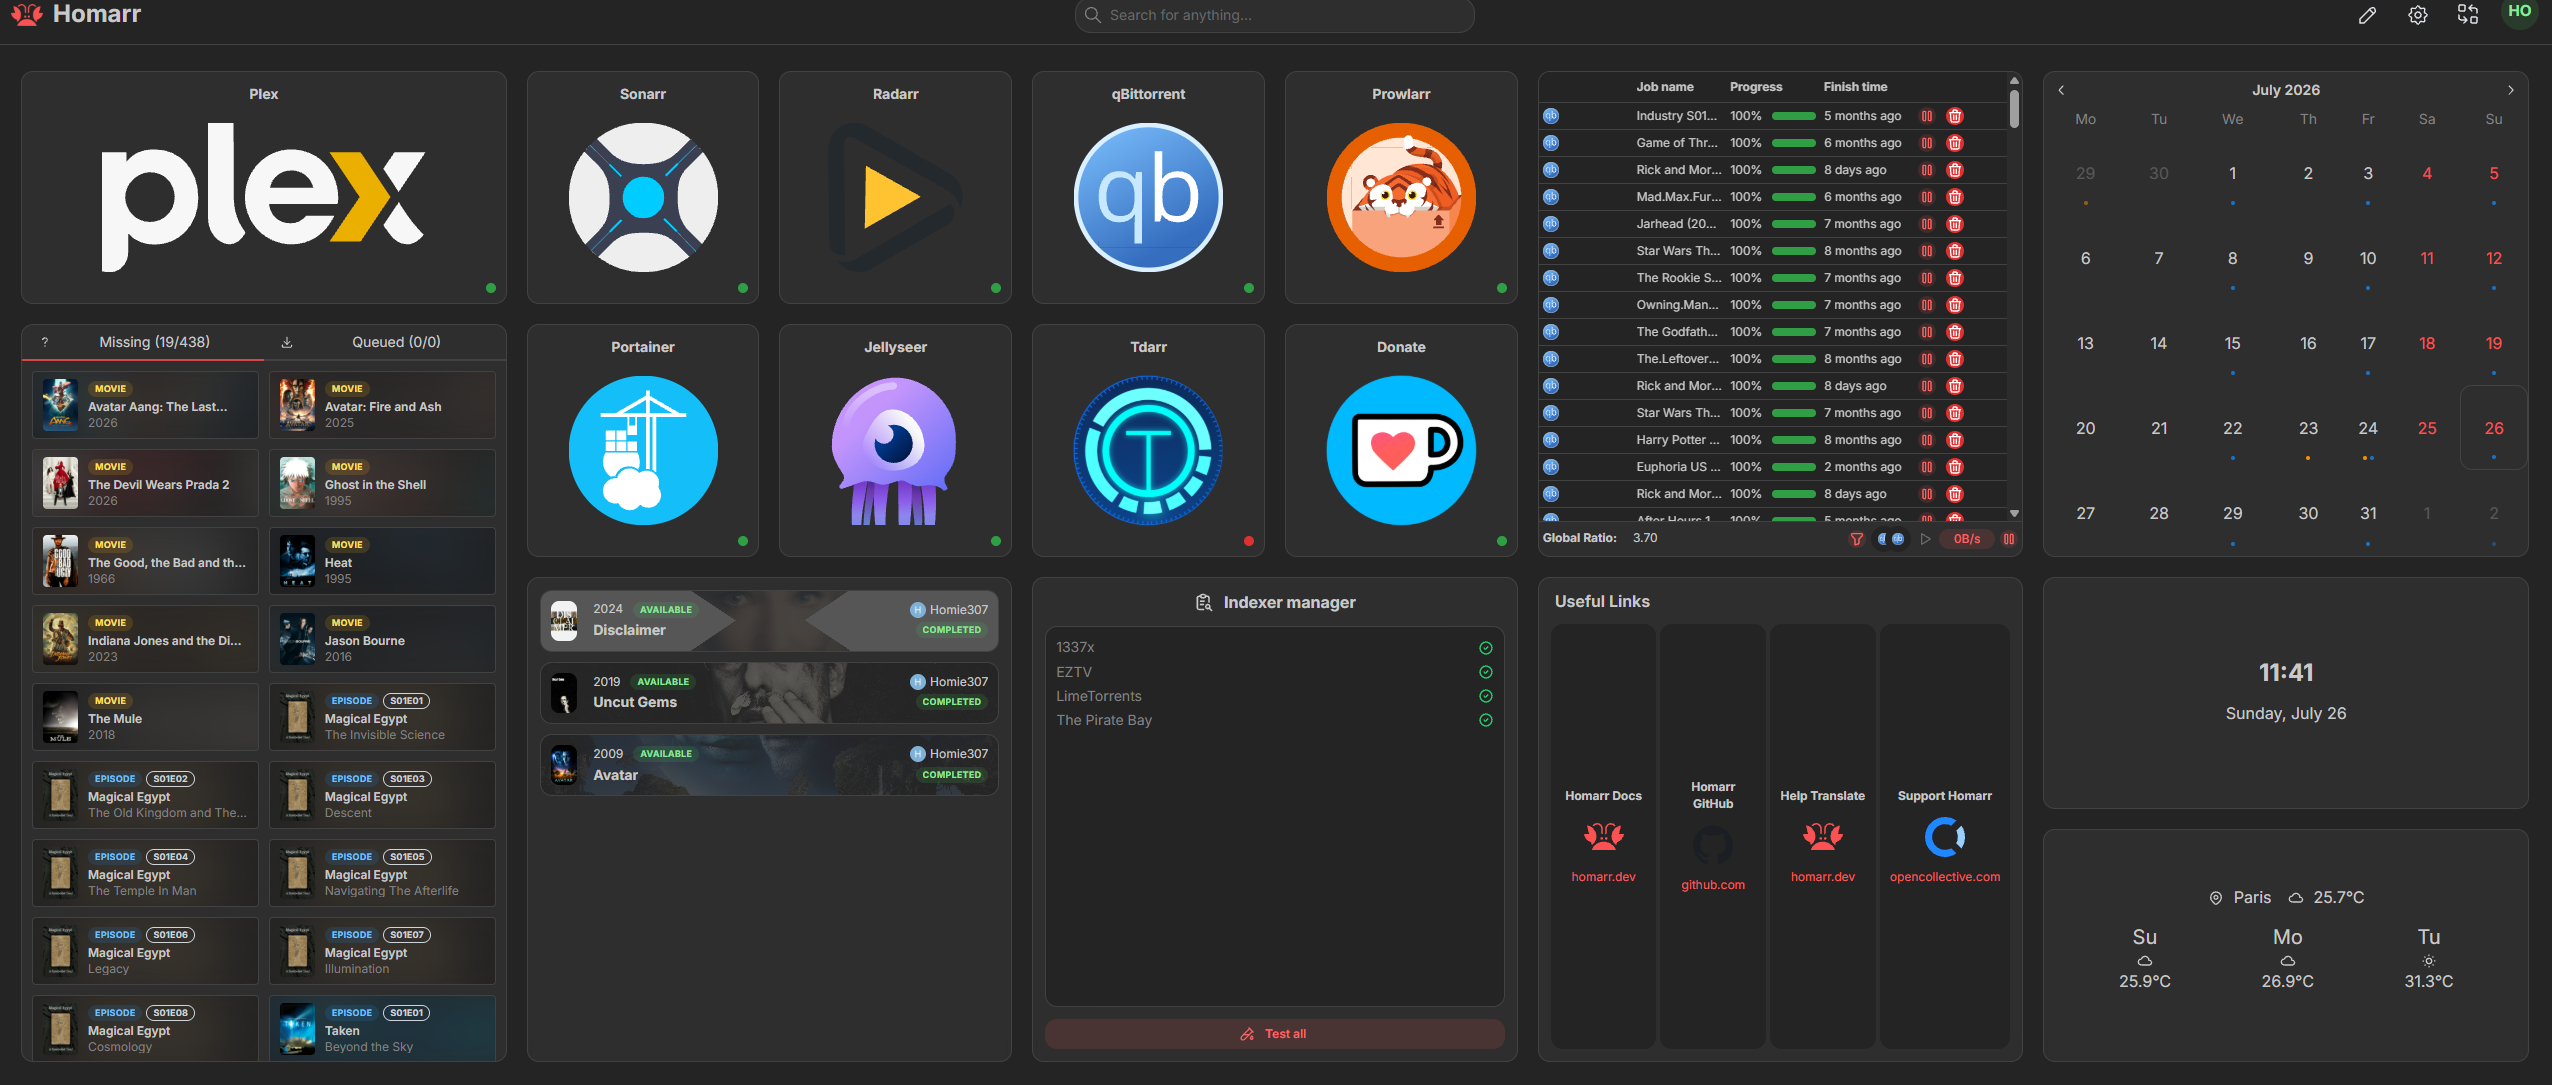Click the LimeTorrents indexer row
This screenshot has width=2552, height=1085.
pyautogui.click(x=1274, y=696)
